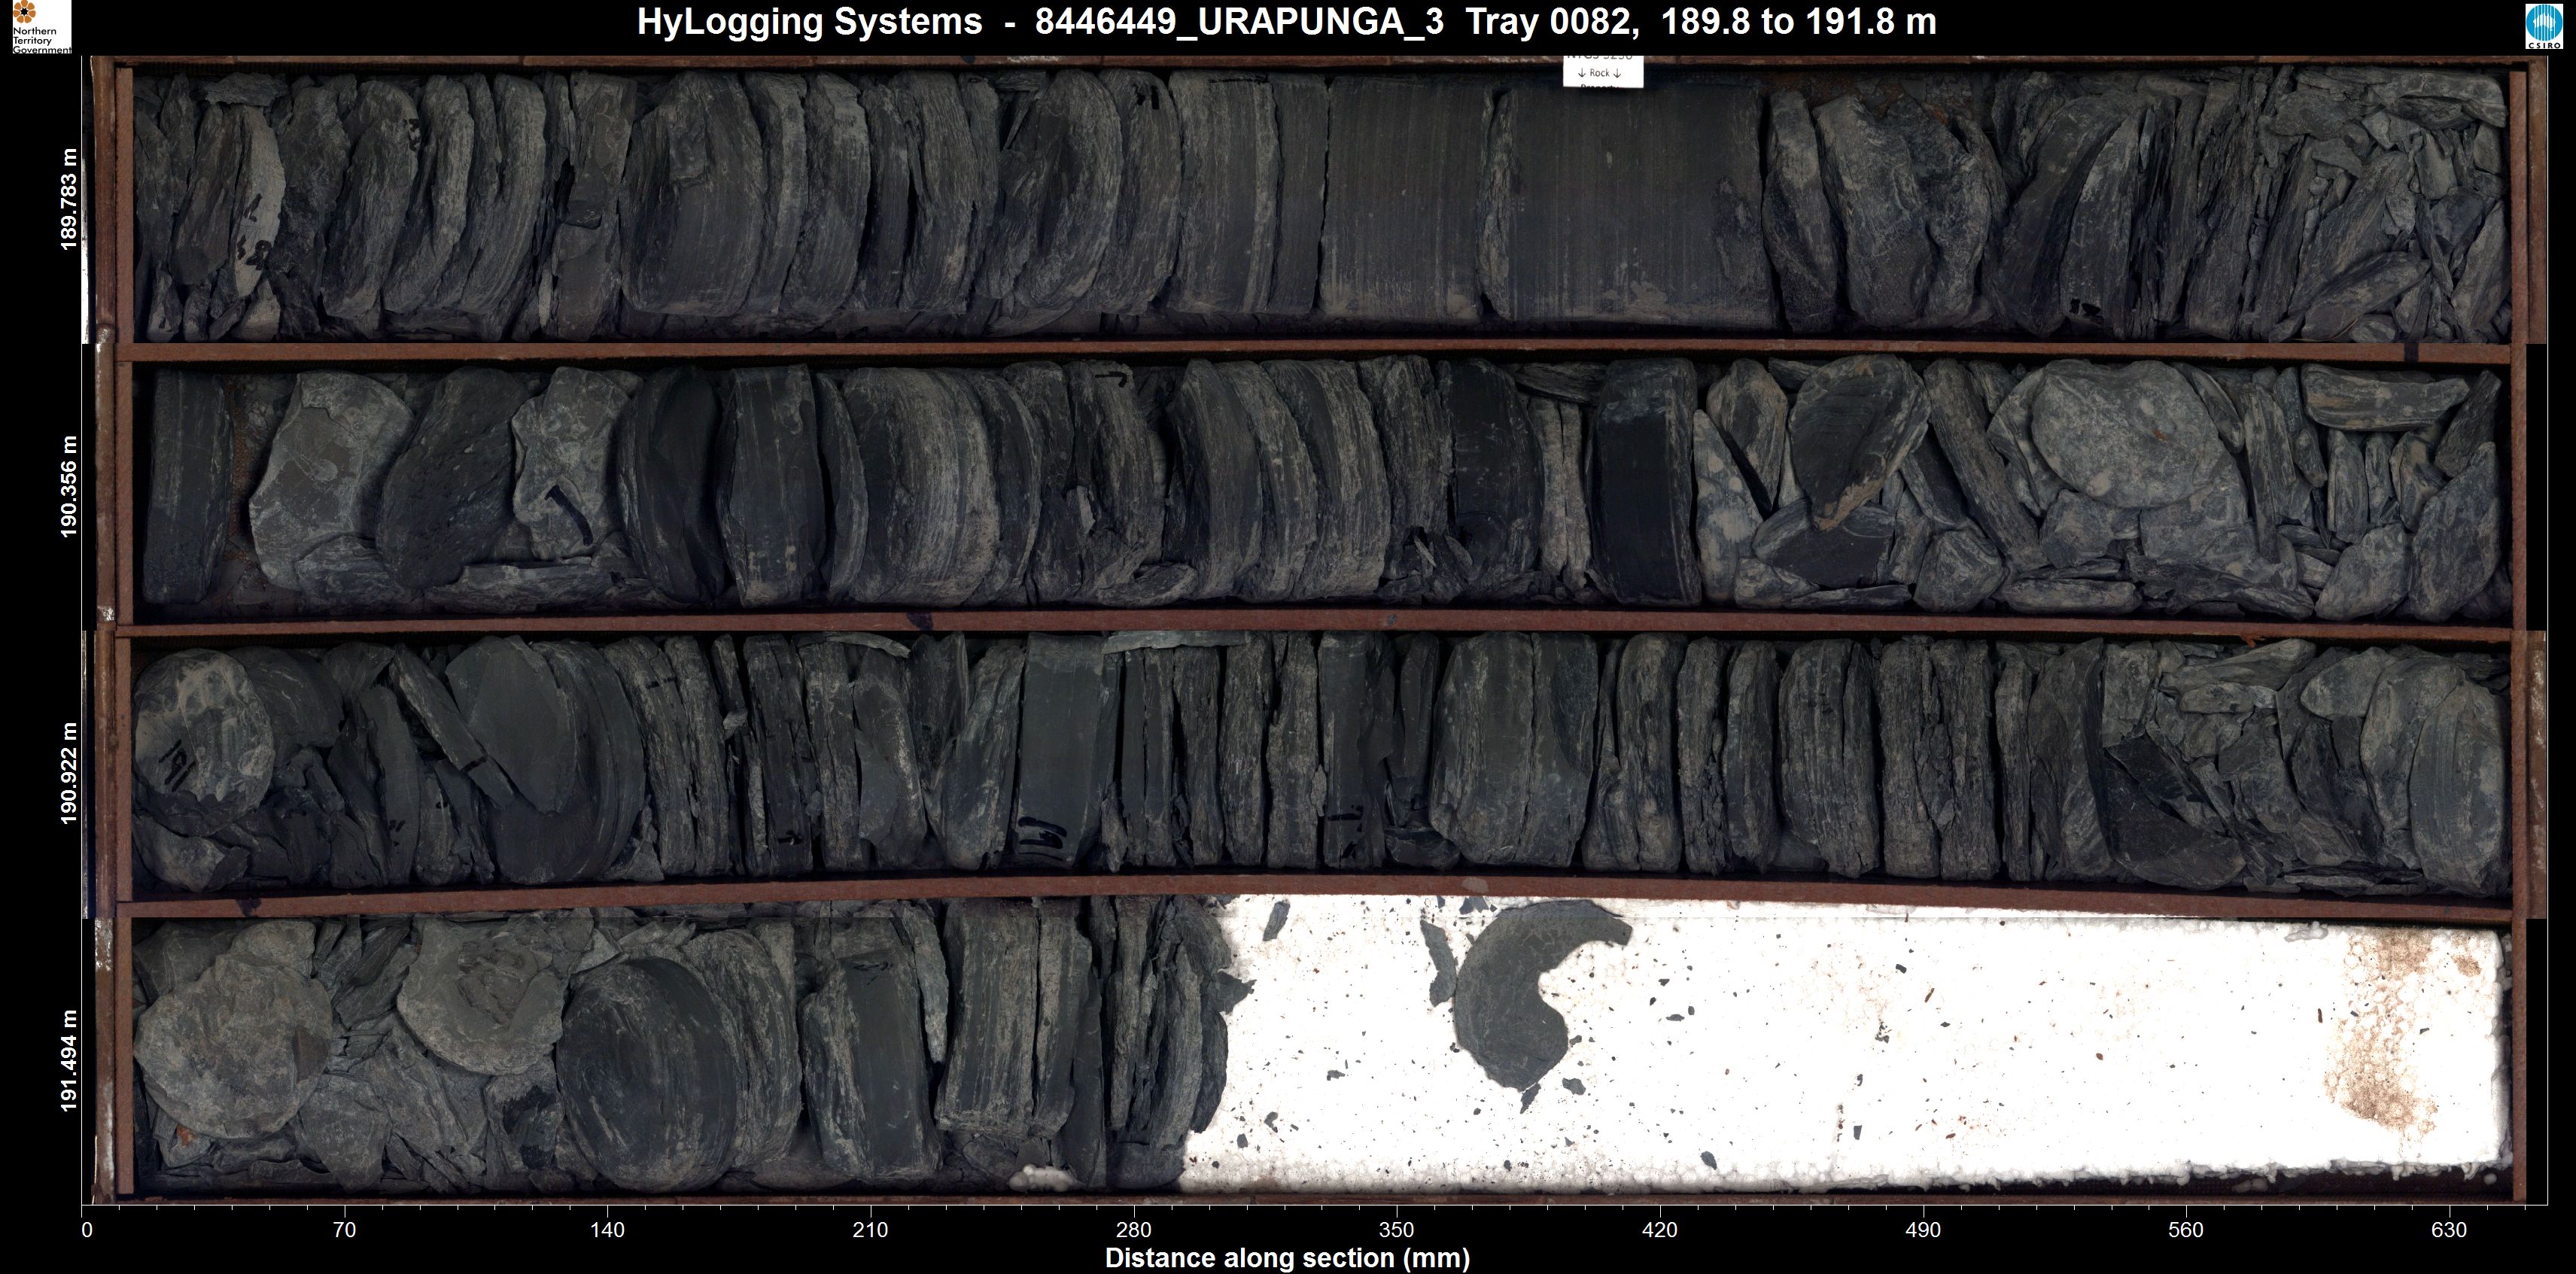2576x1274 pixels.
Task: Select the 189.783 m depth label
Action: pyautogui.click(x=69, y=199)
